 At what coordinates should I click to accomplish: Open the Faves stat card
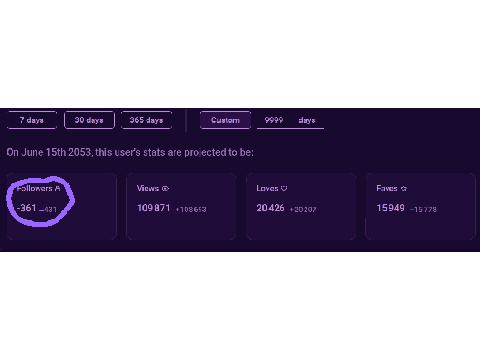click(420, 206)
